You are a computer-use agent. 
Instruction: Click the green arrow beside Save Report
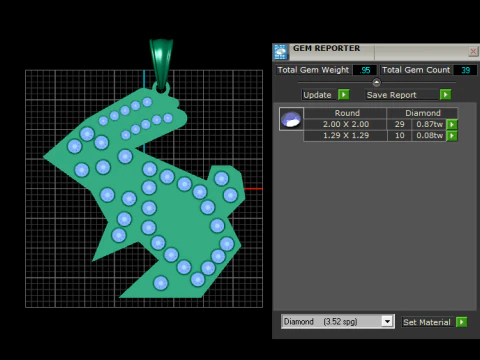tap(445, 95)
